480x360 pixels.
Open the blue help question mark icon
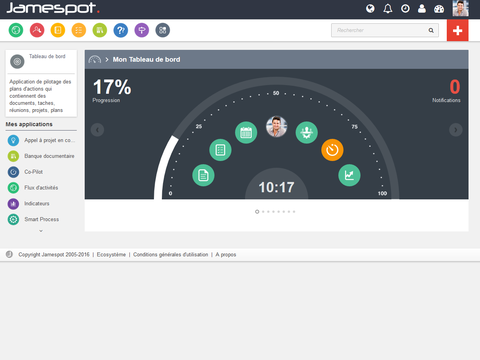(121, 30)
